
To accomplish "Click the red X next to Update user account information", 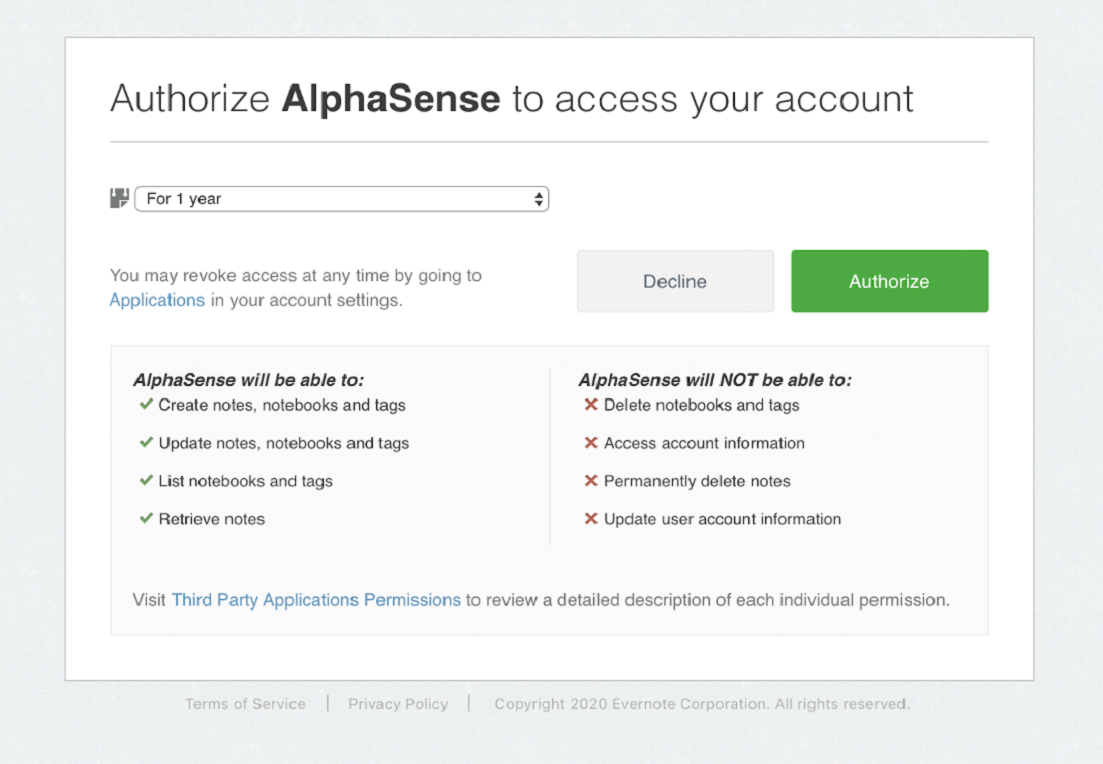I will pyautogui.click(x=591, y=518).
